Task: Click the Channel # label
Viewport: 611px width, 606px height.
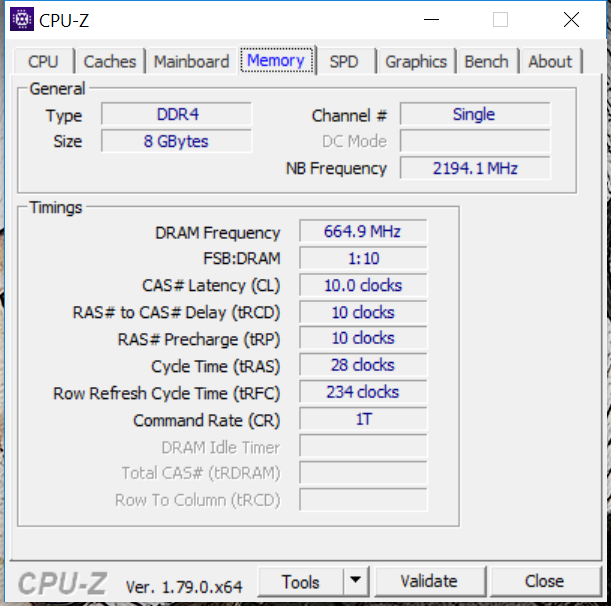Action: tap(349, 116)
